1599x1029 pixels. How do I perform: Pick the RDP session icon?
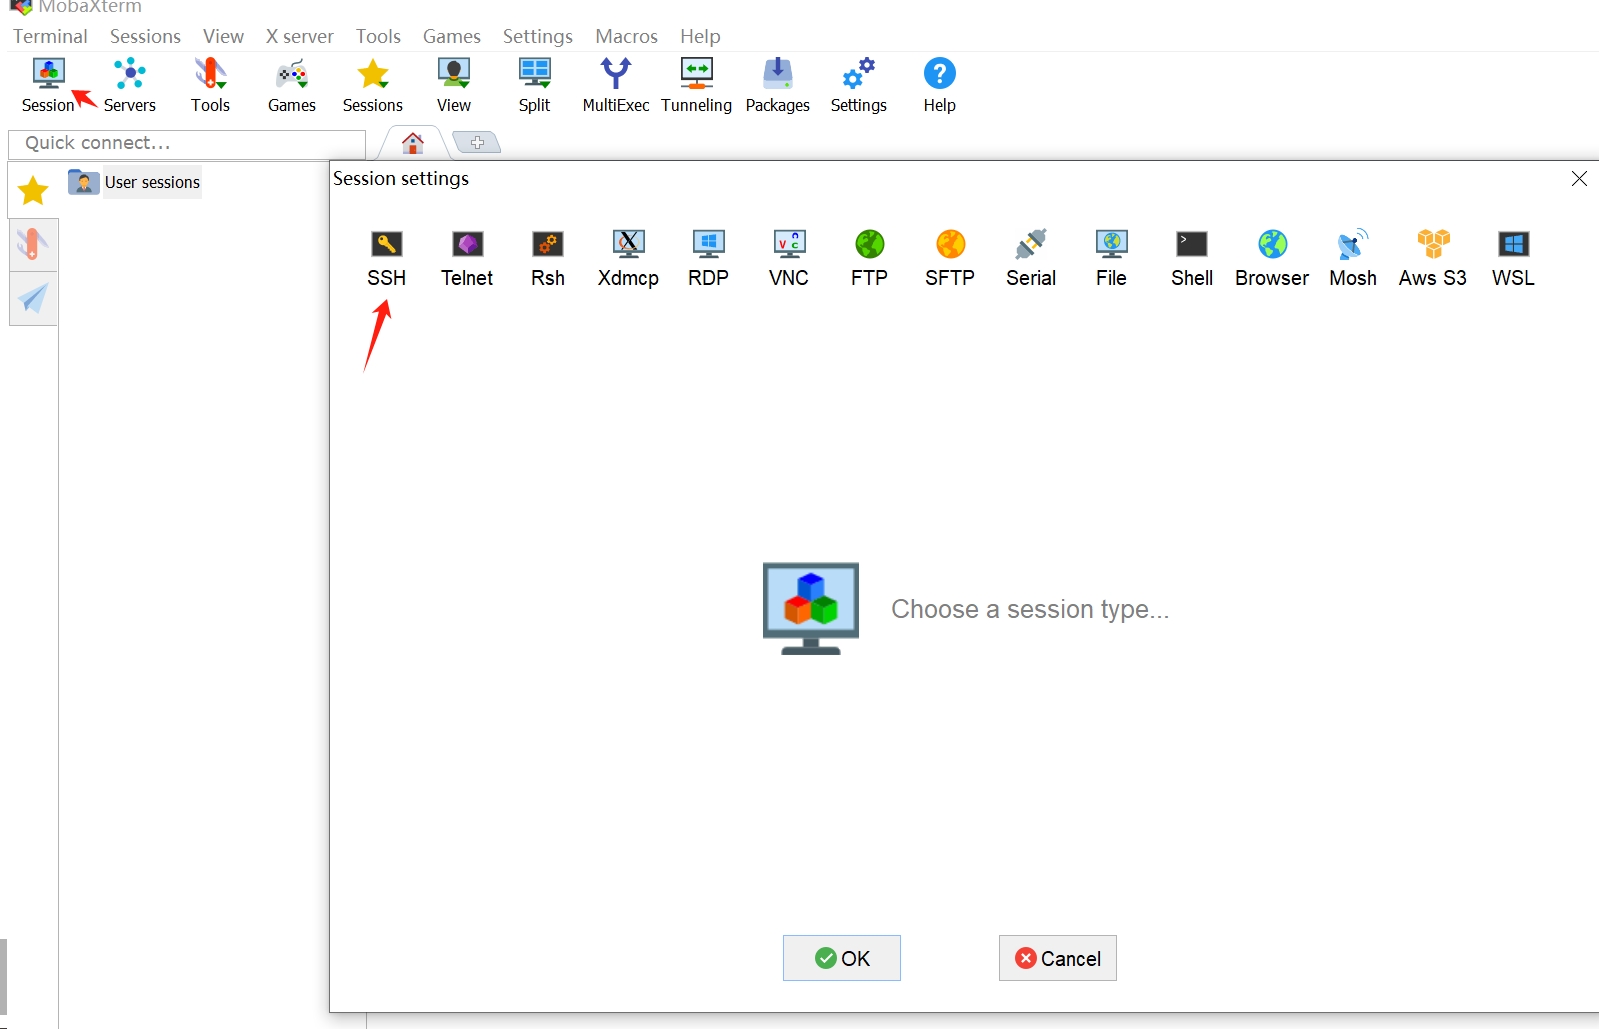[708, 258]
